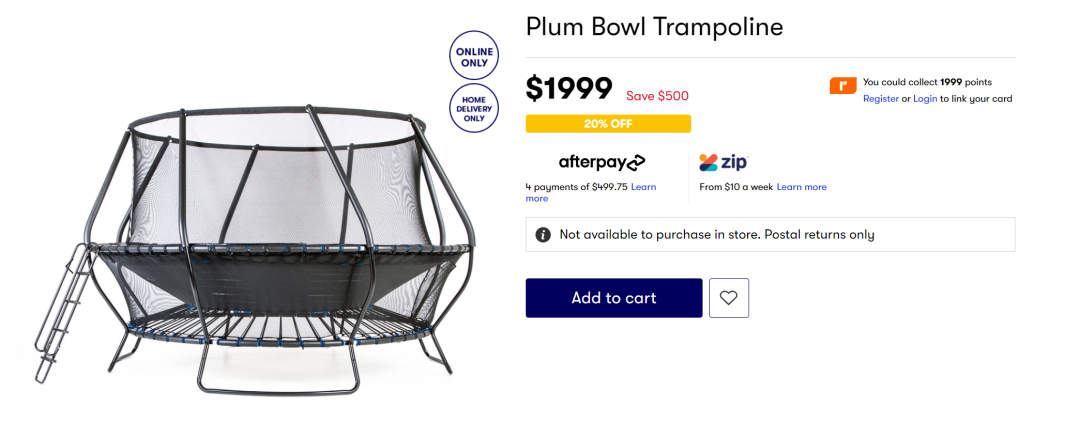Click the red Save $500 text
The image size is (1080, 422).
coord(657,96)
